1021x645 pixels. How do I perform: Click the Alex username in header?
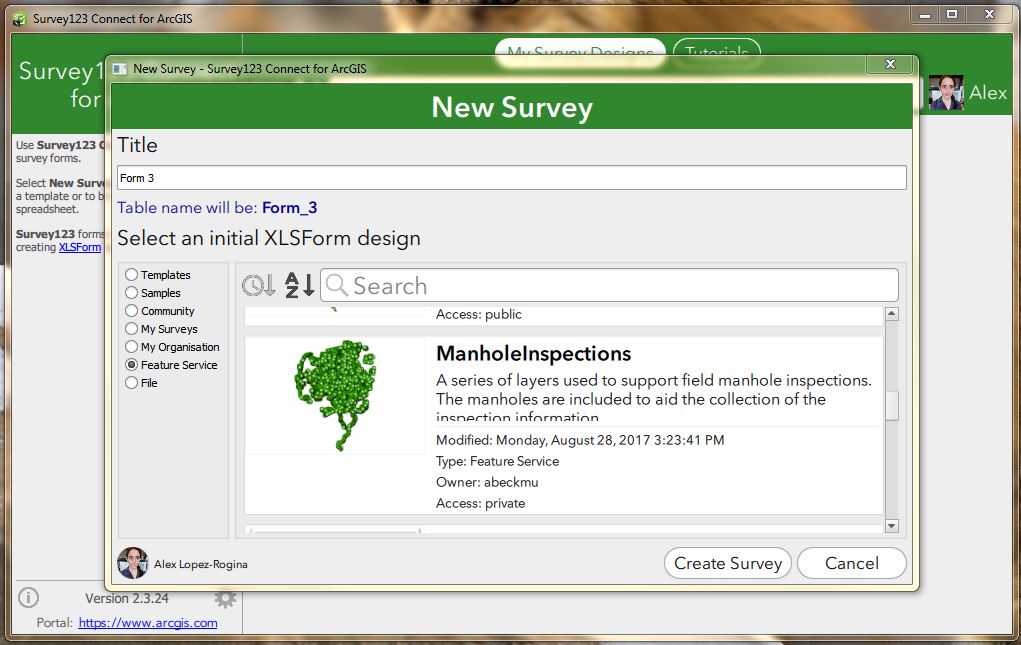[x=988, y=92]
